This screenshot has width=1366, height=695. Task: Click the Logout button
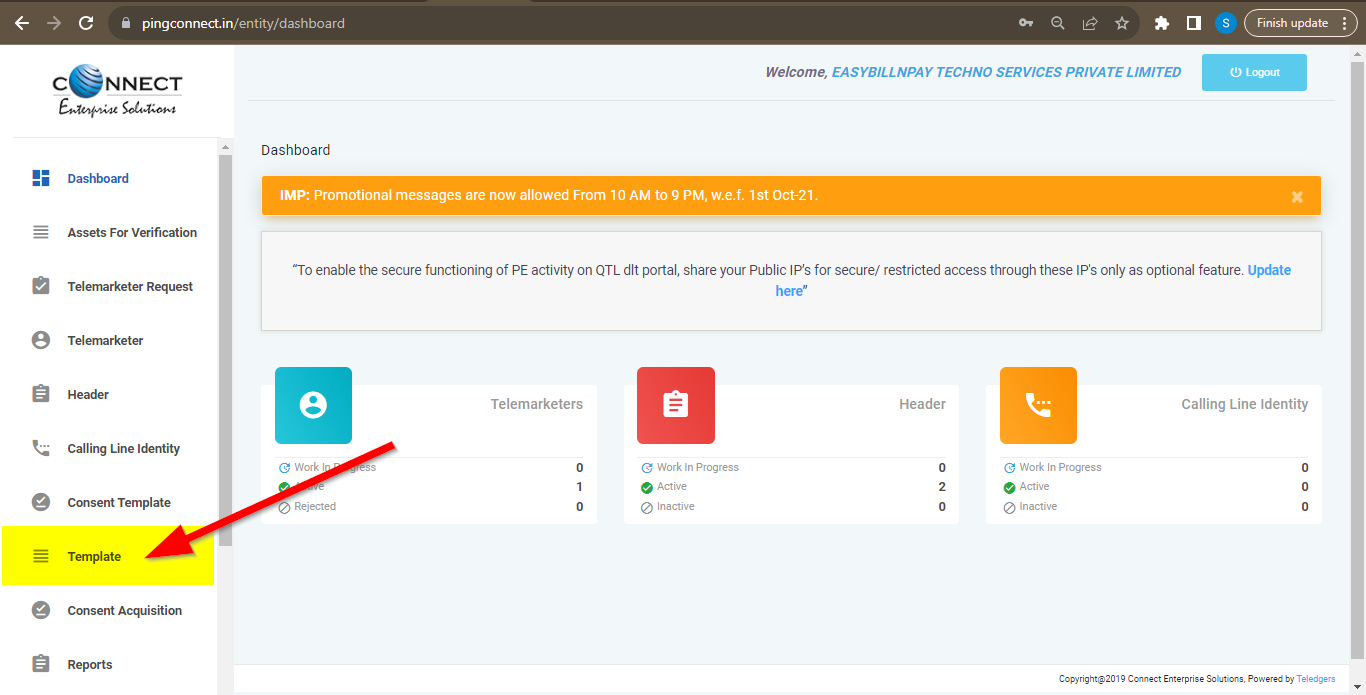[x=1254, y=72]
